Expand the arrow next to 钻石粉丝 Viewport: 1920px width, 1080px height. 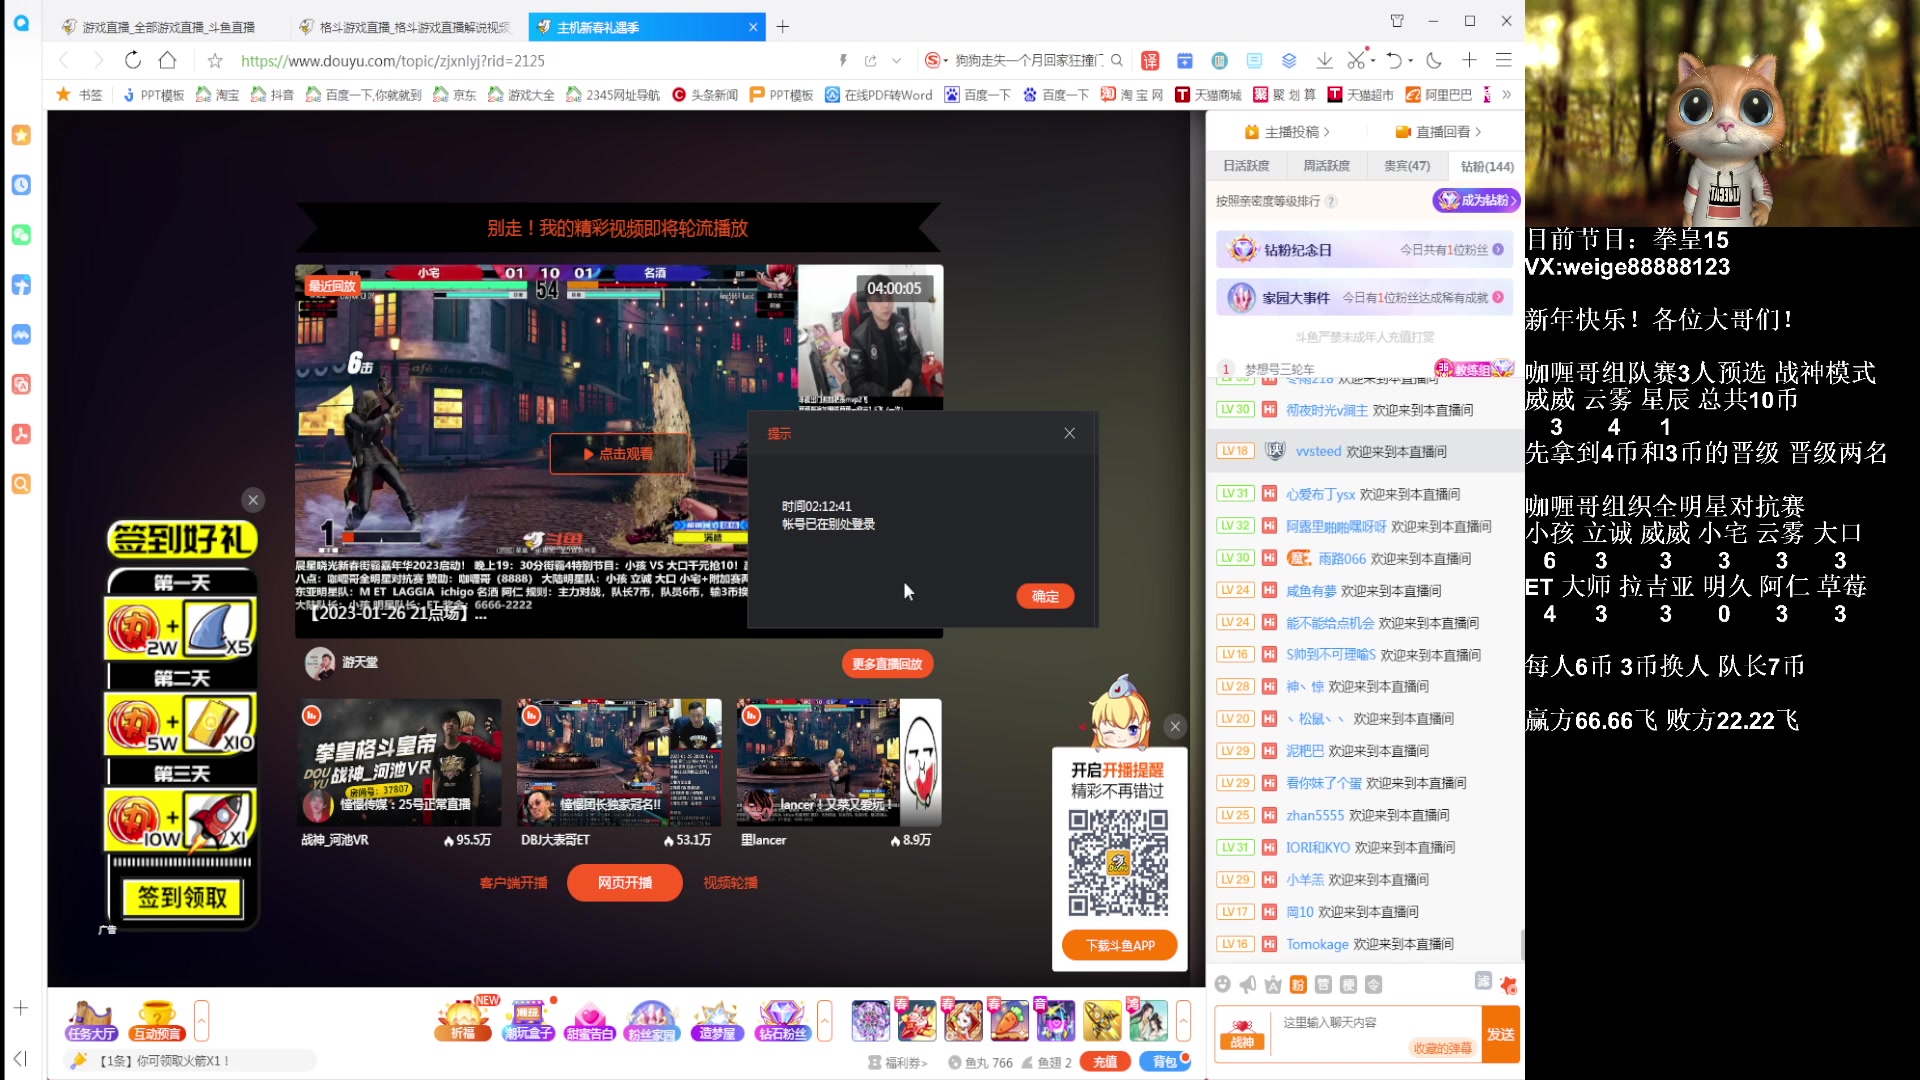click(x=825, y=1020)
